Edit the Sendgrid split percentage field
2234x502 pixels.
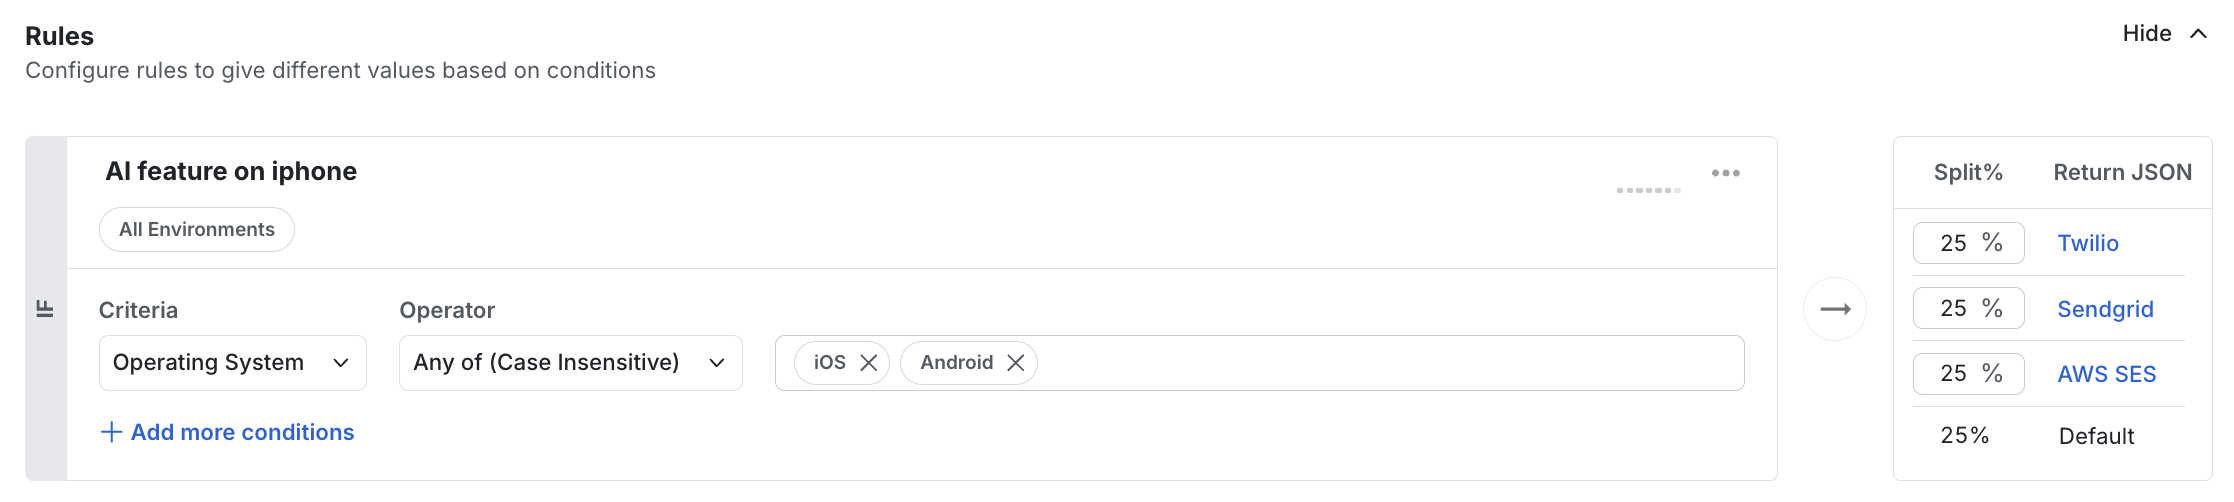pyautogui.click(x=1968, y=308)
